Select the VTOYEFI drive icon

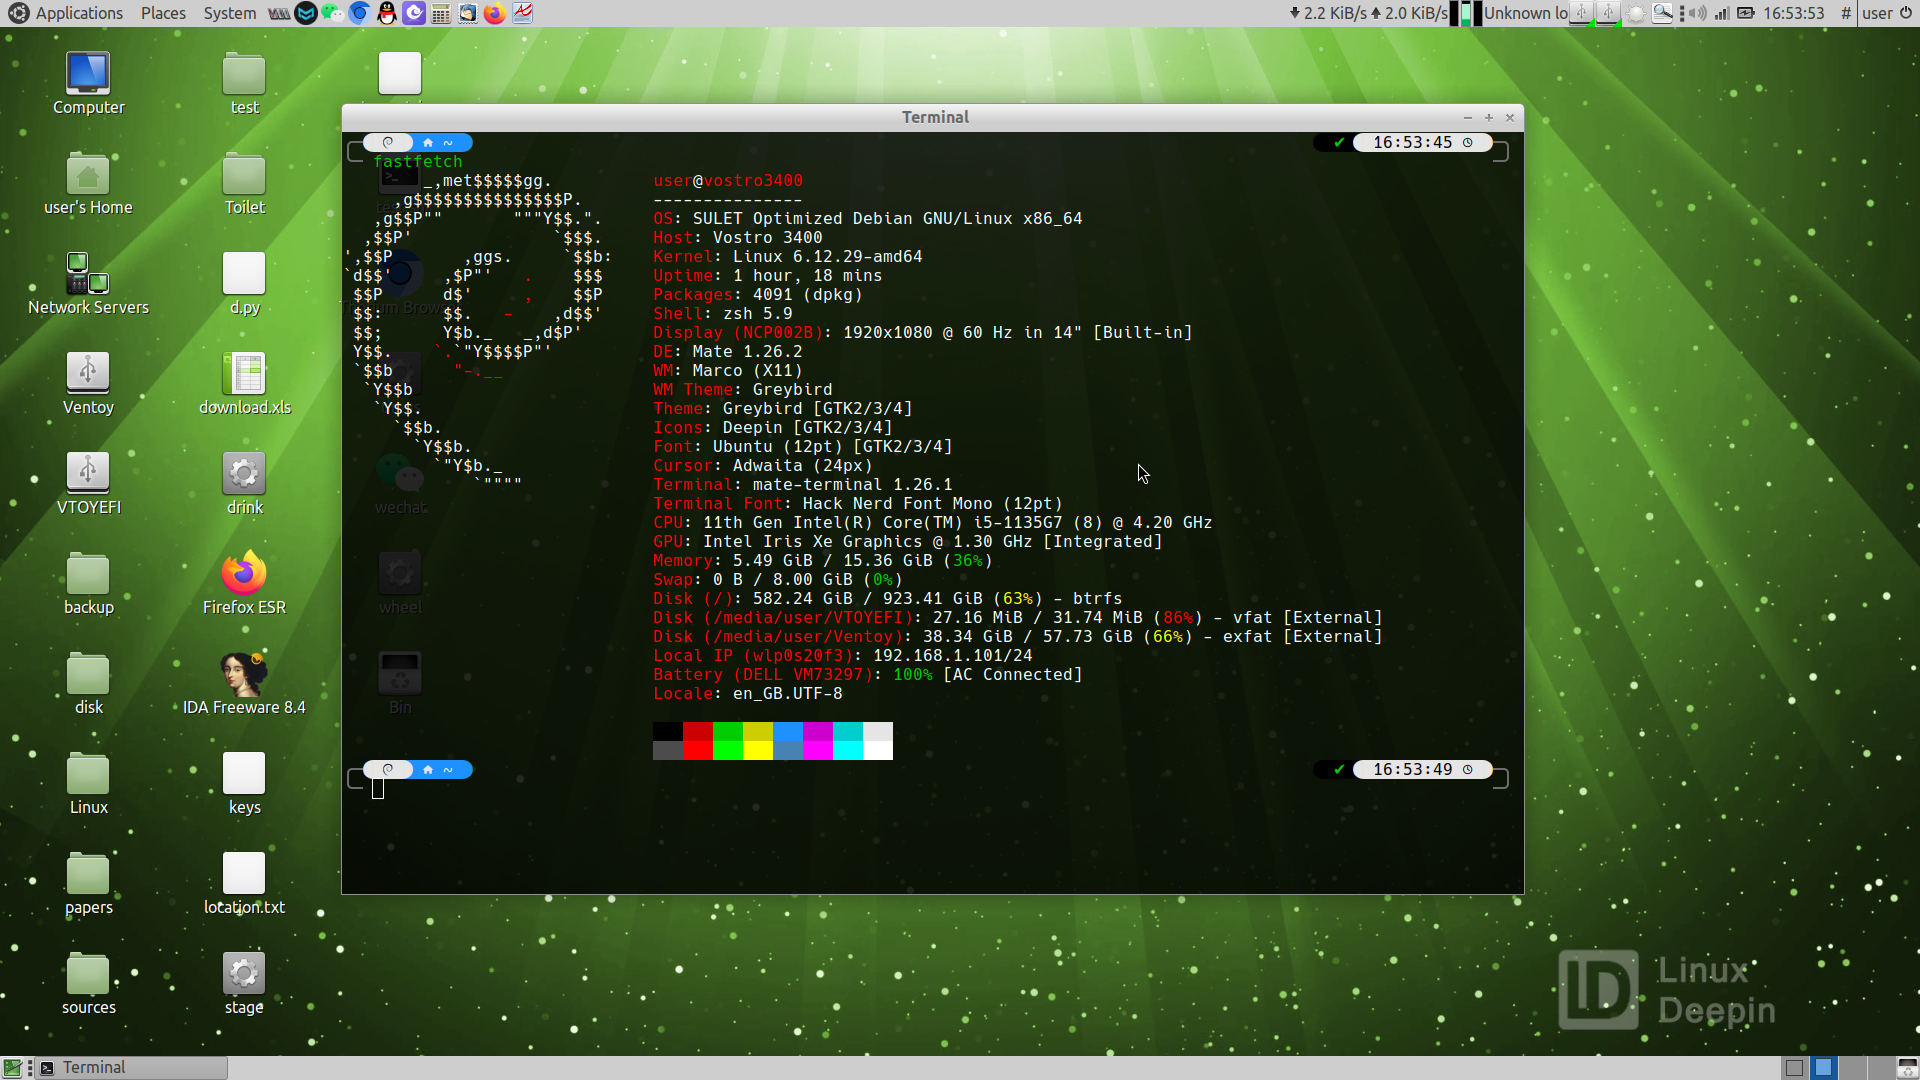88,484
